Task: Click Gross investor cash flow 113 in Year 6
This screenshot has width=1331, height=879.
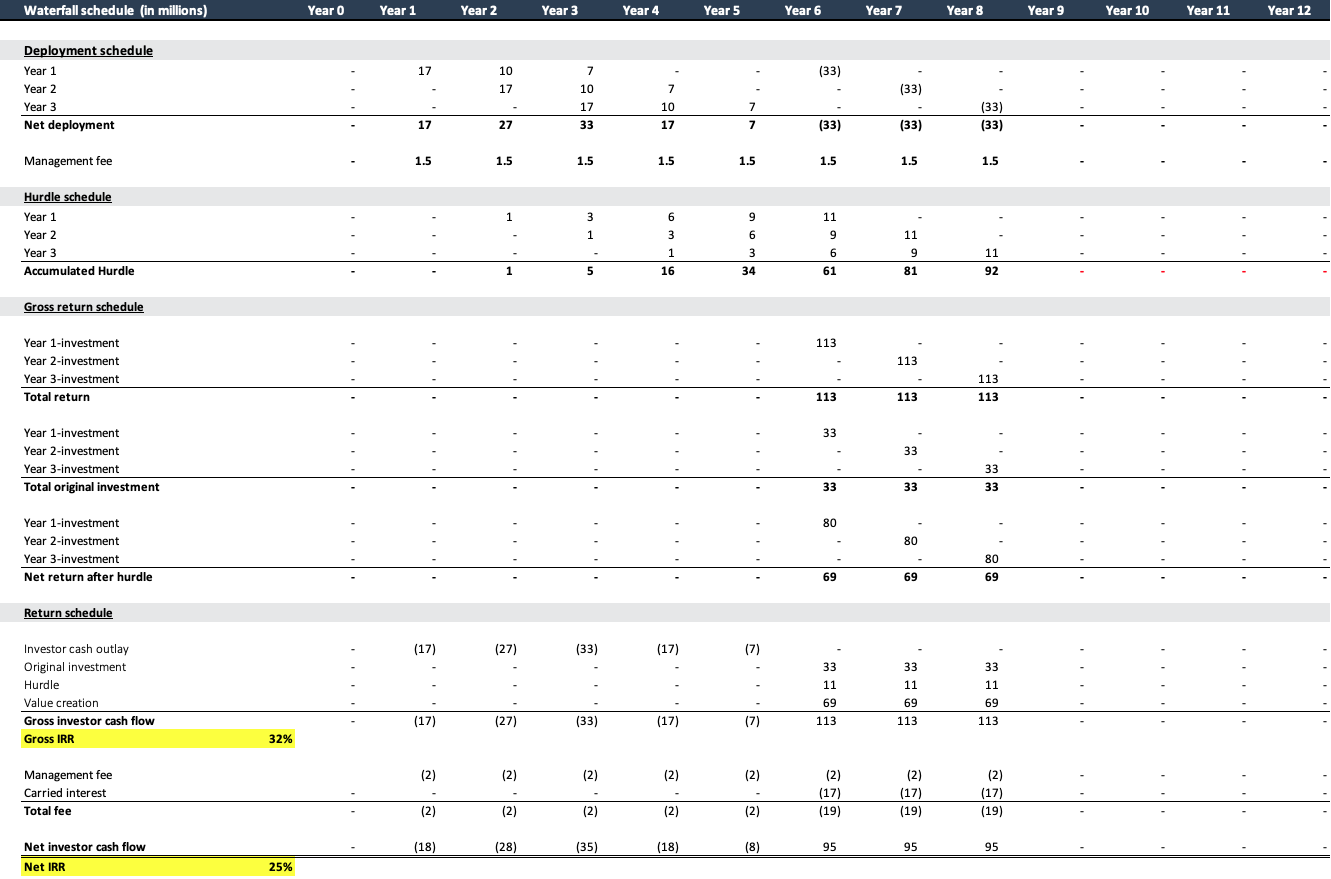Action: (826, 721)
